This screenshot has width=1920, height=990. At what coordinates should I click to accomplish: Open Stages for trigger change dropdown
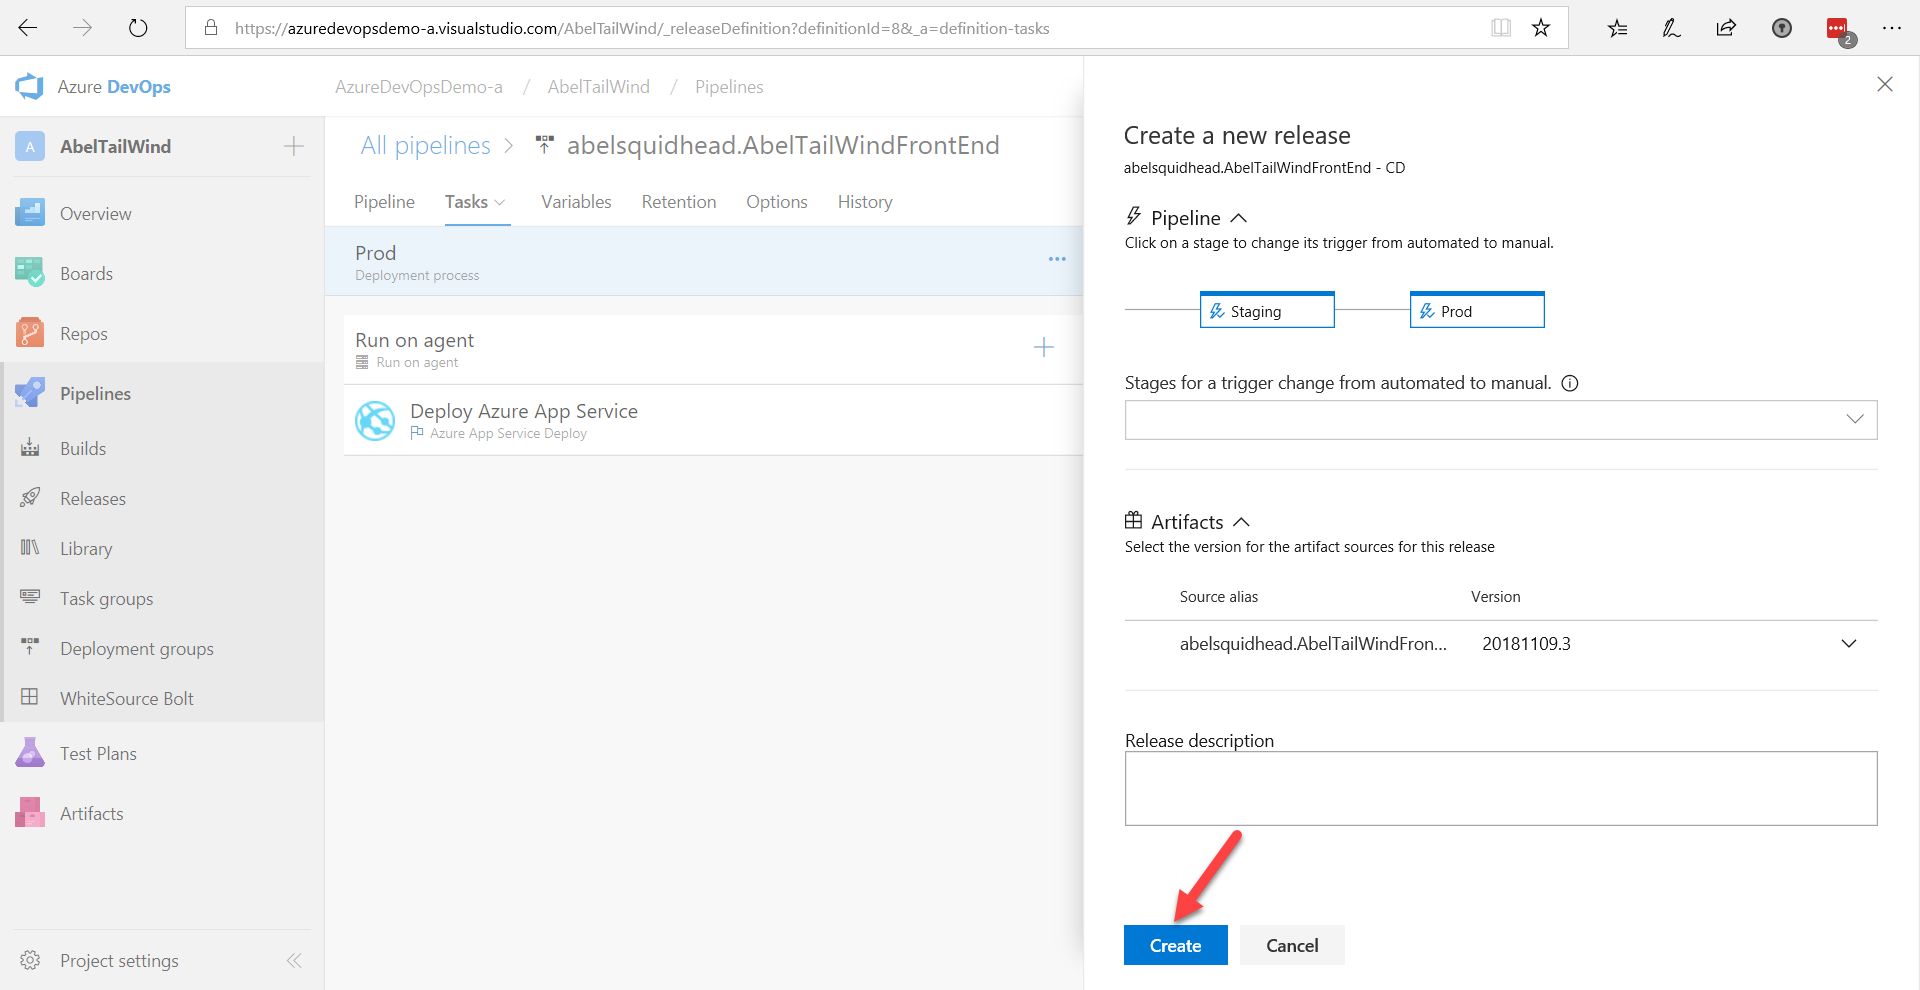[x=1501, y=420]
